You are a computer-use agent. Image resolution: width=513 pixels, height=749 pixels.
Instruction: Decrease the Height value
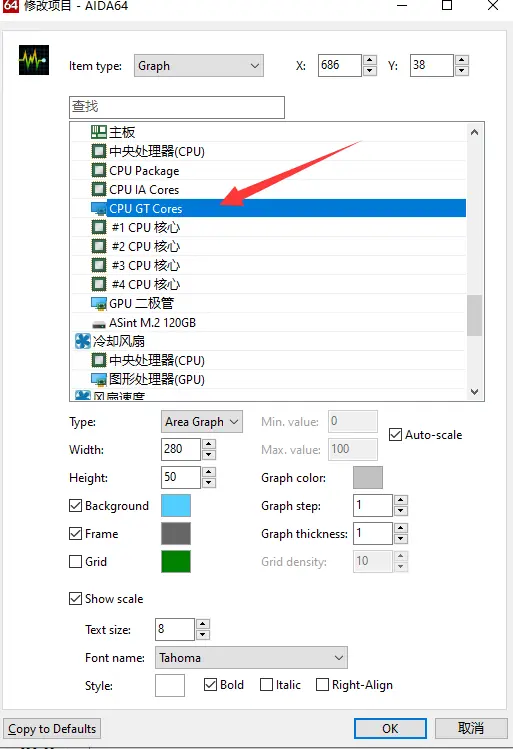pyautogui.click(x=208, y=483)
